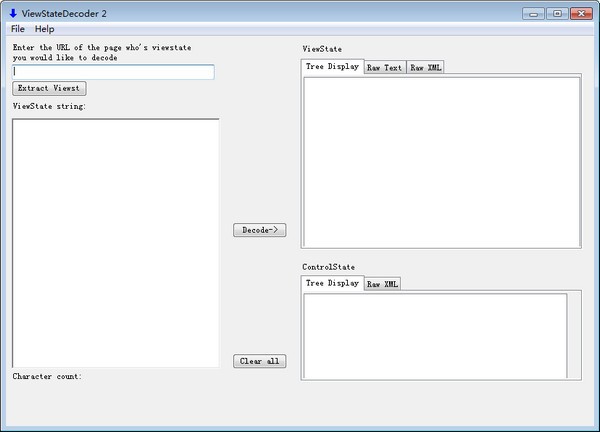Minimize the ViewStateDecoder window
600x432 pixels.
(x=532, y=13)
